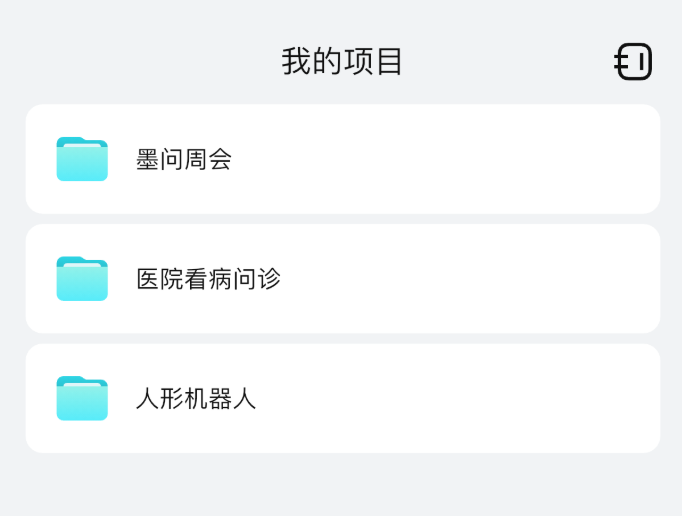Click the folder icon beside 墨问周会

(x=82, y=159)
